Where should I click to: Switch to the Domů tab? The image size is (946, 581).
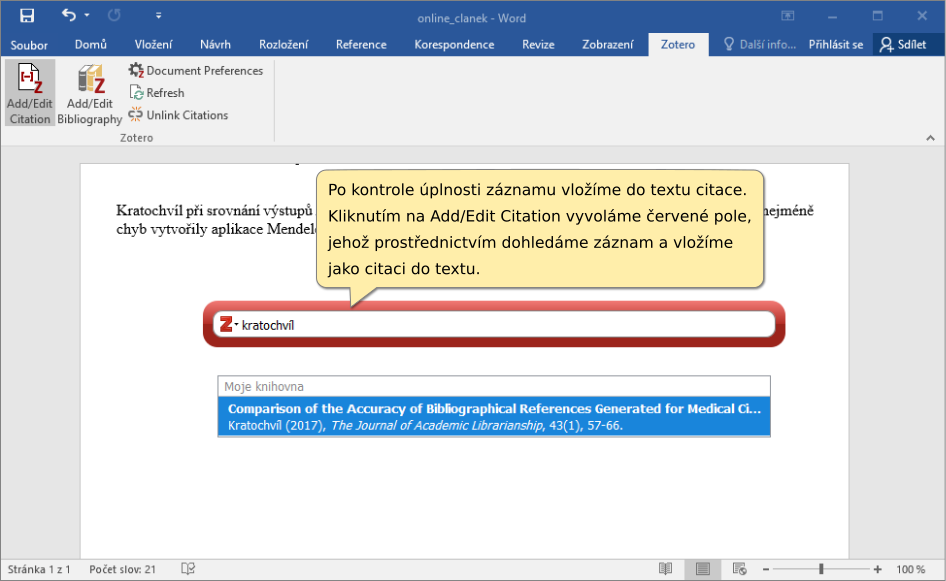tap(90, 45)
